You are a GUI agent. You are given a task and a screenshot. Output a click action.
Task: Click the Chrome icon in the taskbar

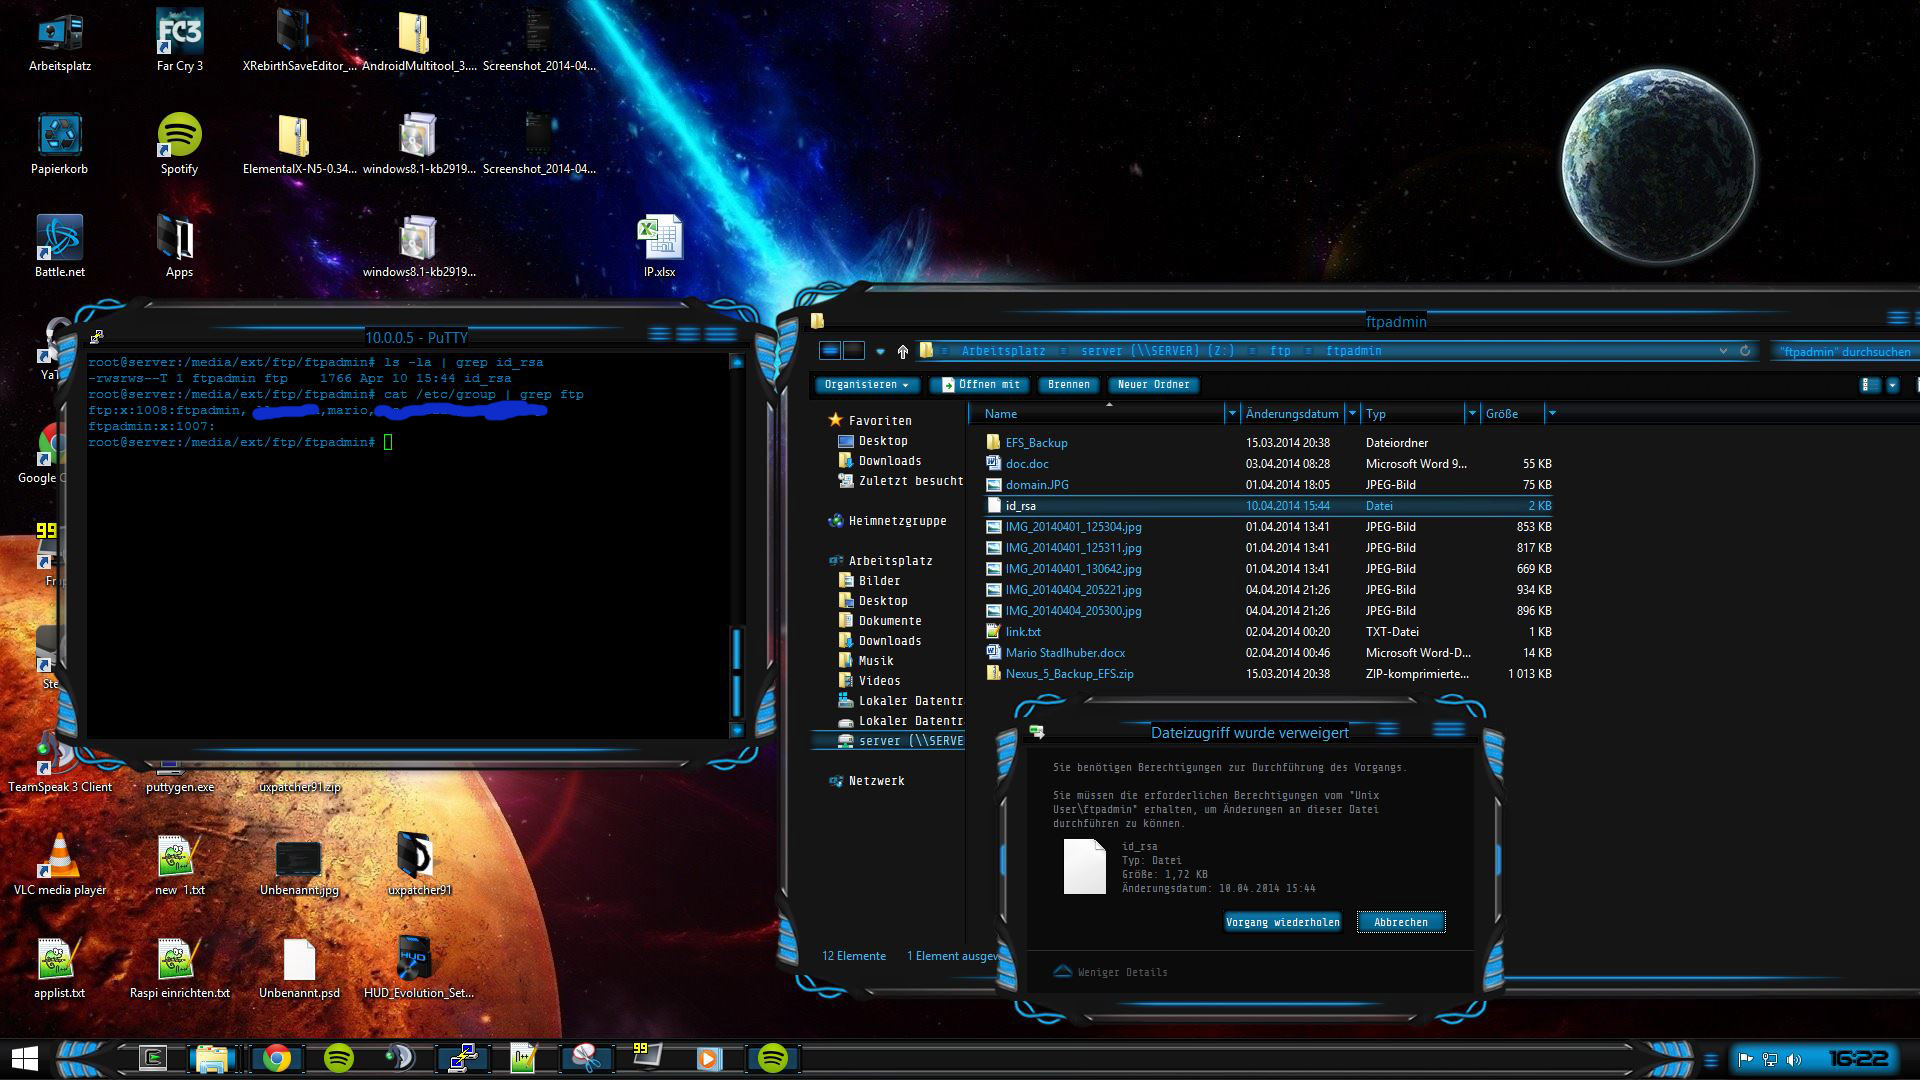[x=277, y=1058]
